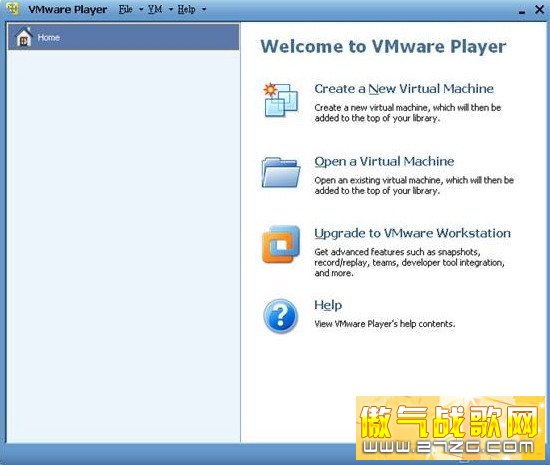This screenshot has width=550, height=465.
Task: Close the VMware Player window
Action: [539, 9]
